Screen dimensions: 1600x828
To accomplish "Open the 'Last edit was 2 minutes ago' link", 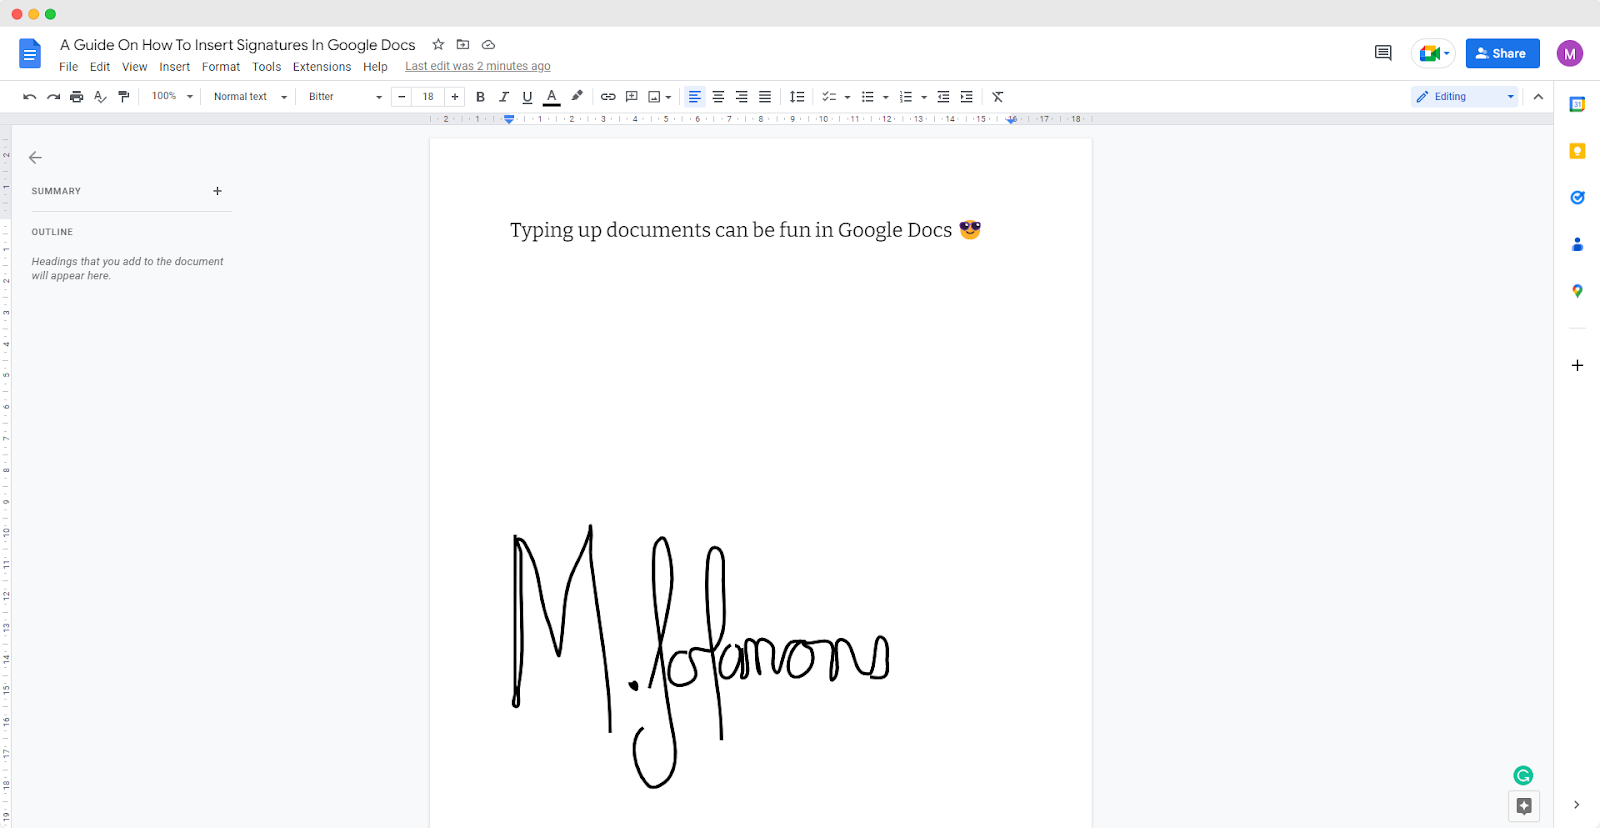I will pos(478,66).
